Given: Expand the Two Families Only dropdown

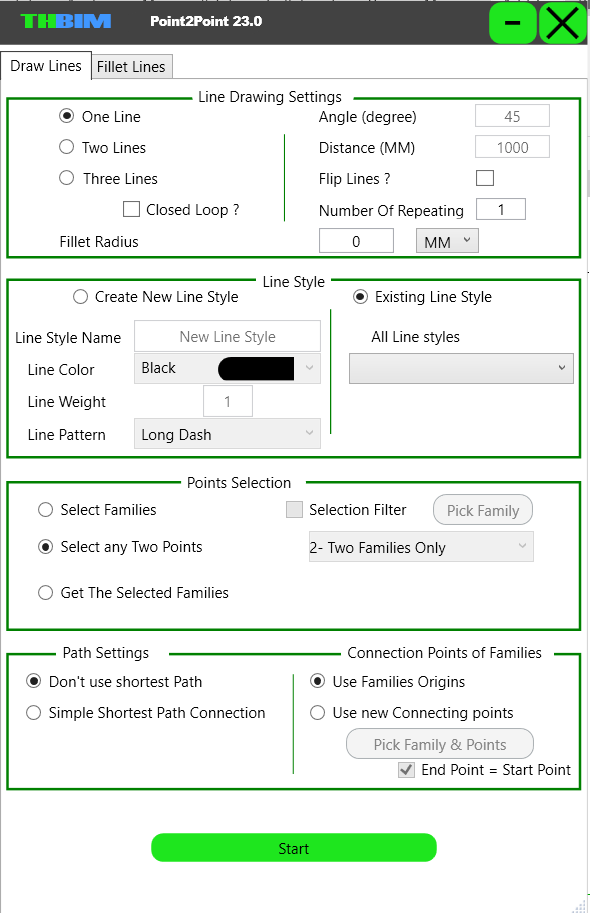Looking at the screenshot, I should pyautogui.click(x=421, y=547).
